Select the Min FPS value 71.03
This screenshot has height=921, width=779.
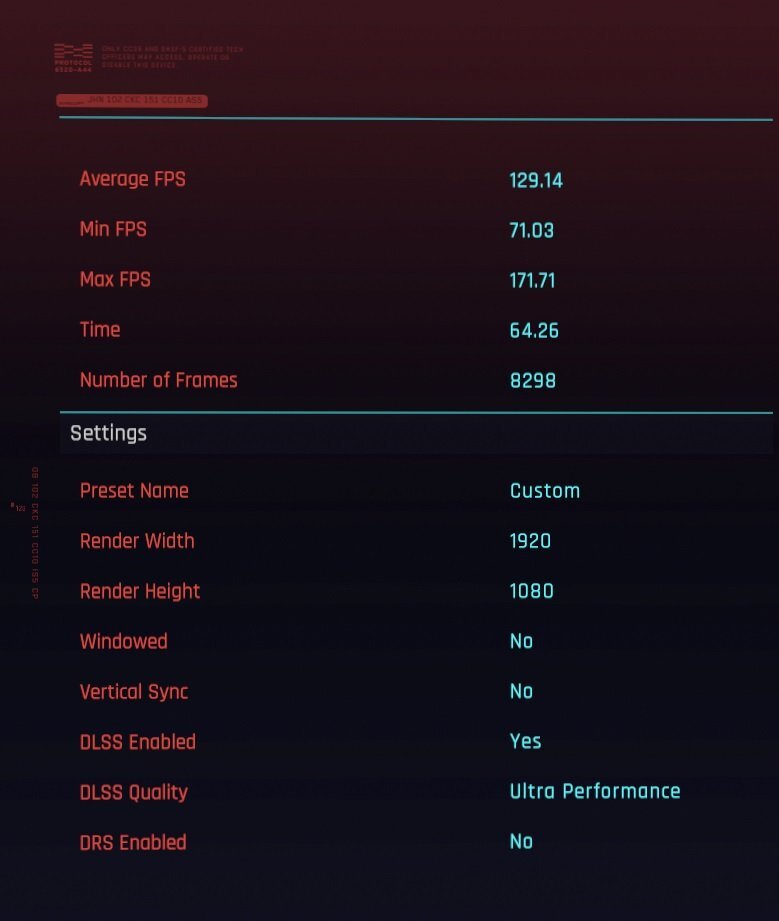click(531, 230)
